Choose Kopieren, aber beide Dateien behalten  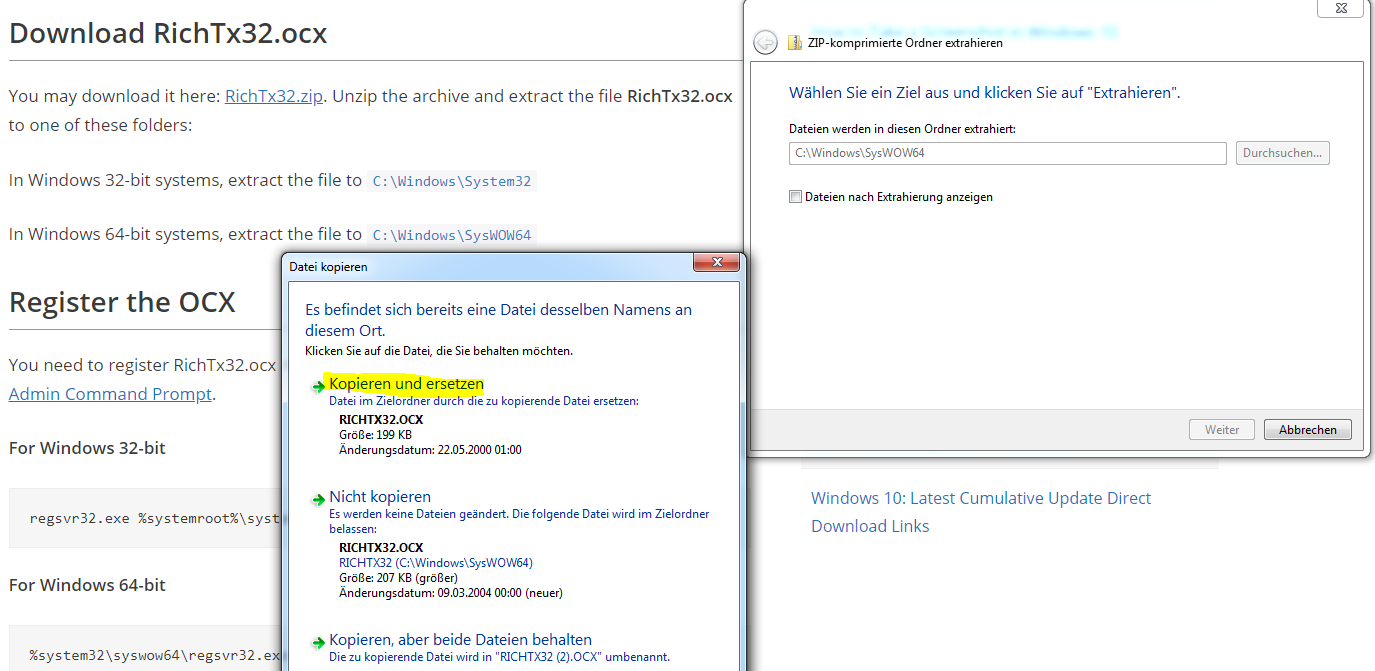pos(460,639)
